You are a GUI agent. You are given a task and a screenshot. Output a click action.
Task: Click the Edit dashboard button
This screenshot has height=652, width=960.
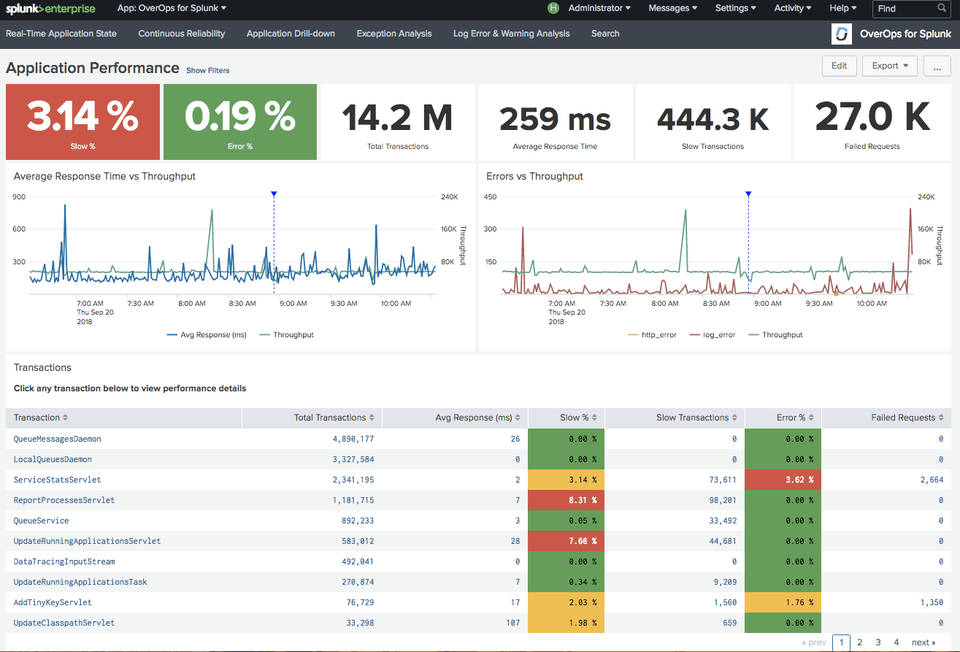point(838,66)
